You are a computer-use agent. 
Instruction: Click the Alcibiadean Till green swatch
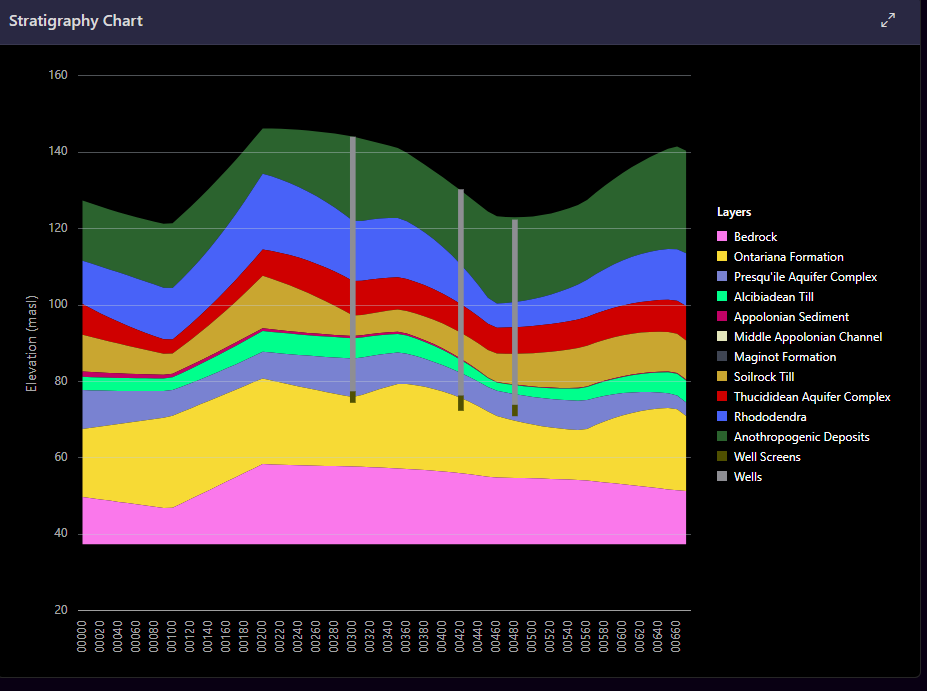click(722, 297)
